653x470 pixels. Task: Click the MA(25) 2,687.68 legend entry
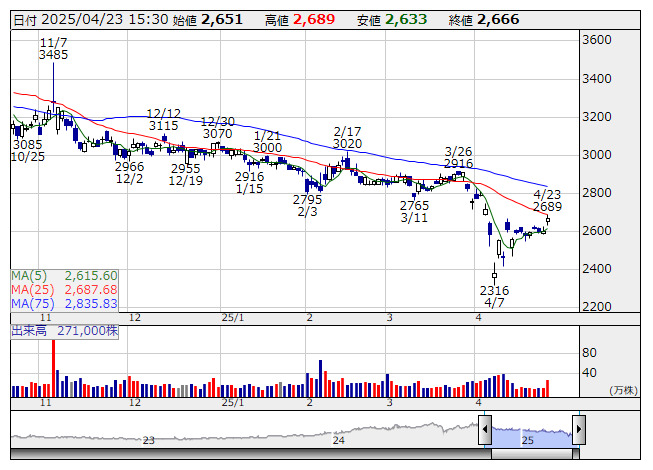point(65,289)
